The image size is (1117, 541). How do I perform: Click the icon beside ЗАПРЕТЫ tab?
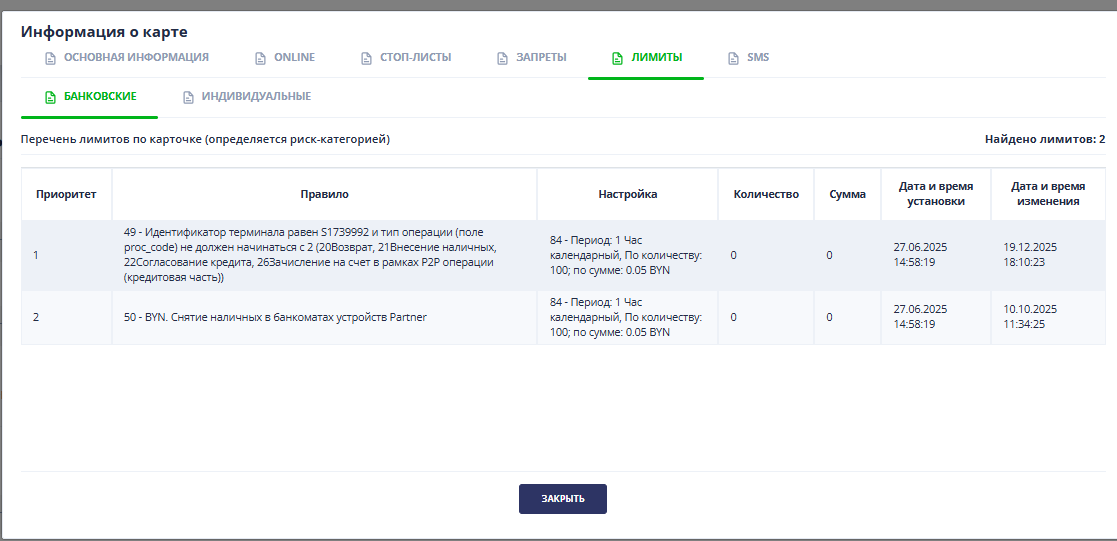[503, 58]
